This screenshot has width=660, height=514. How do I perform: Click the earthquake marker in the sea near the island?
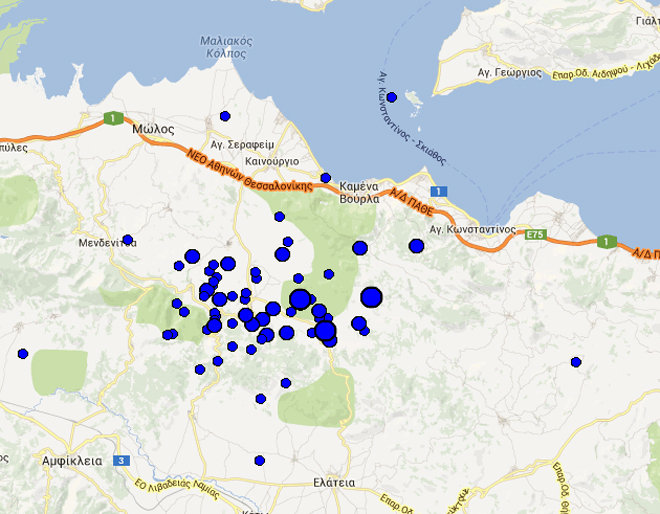392,97
